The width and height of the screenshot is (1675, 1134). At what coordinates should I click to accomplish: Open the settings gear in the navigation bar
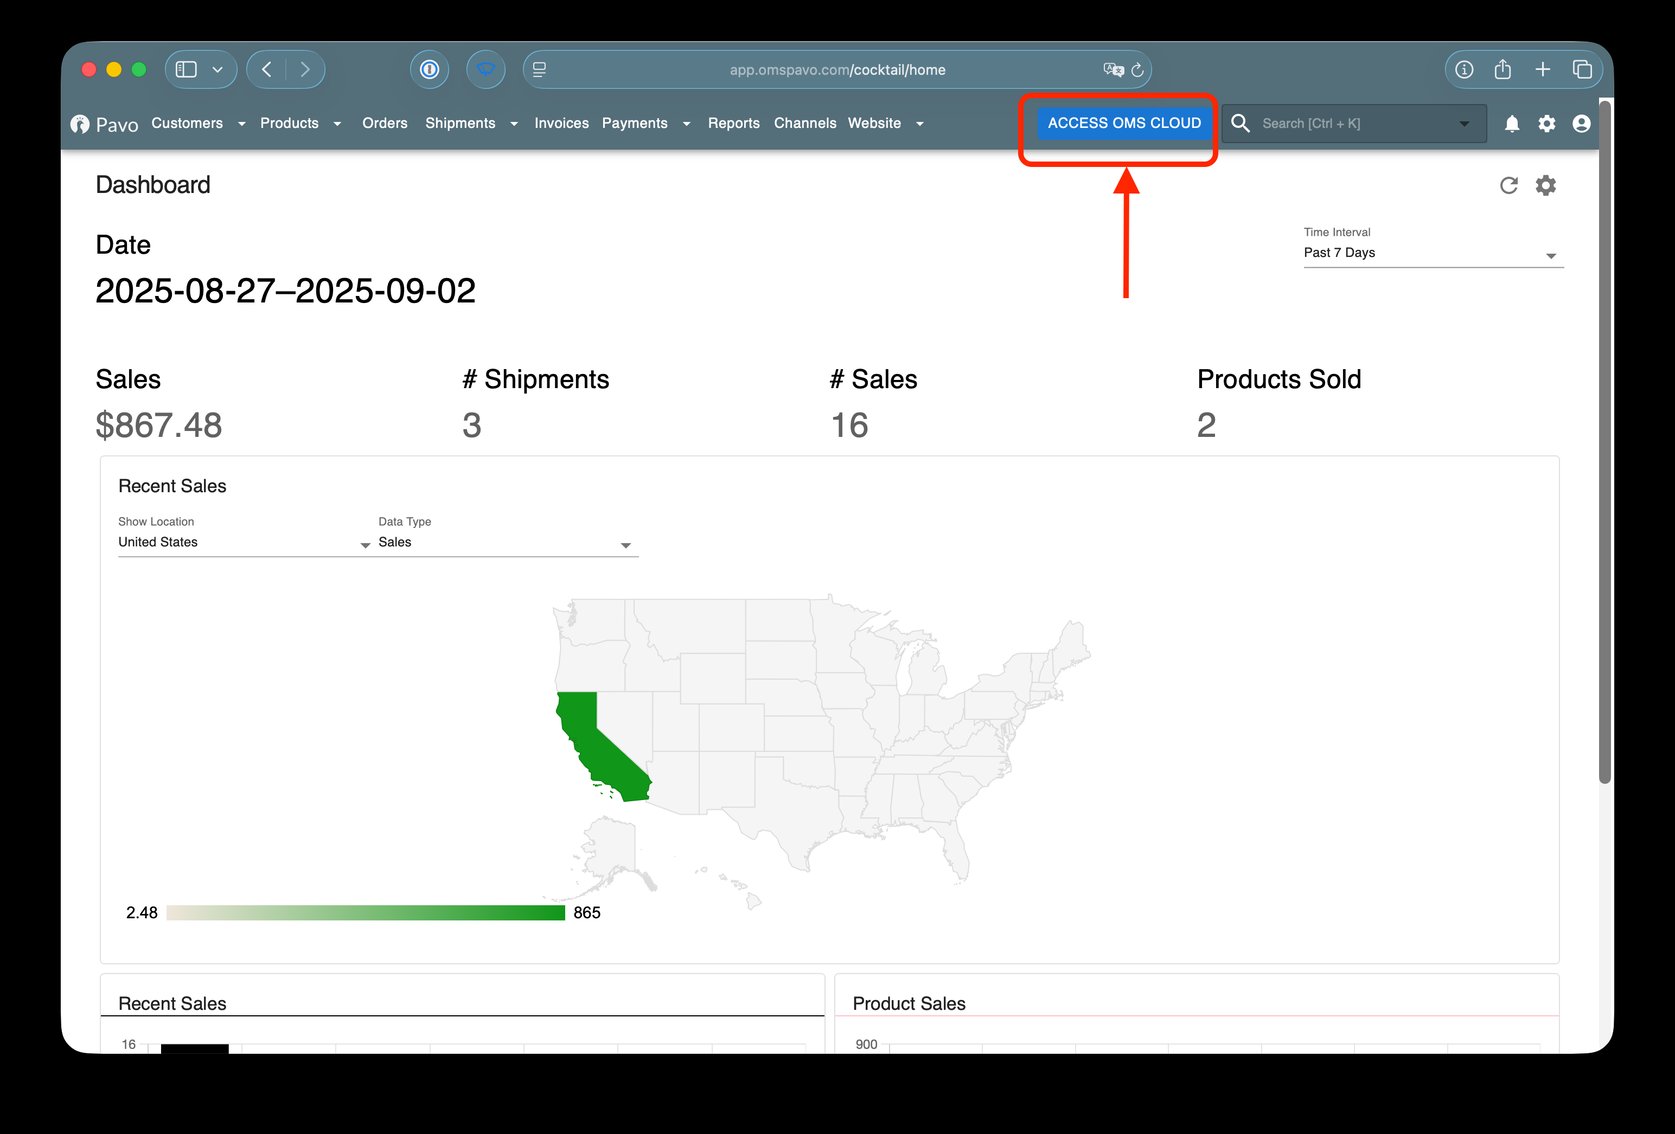pos(1546,123)
